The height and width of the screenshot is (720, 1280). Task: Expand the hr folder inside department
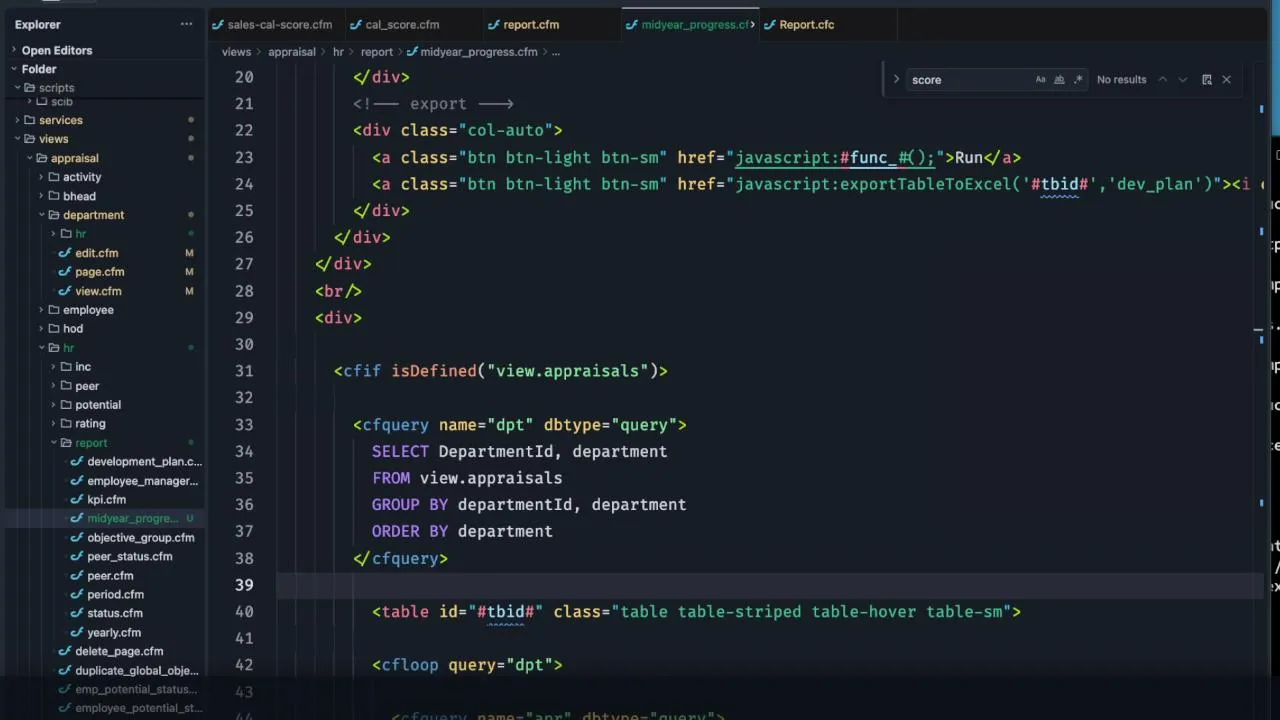click(80, 234)
